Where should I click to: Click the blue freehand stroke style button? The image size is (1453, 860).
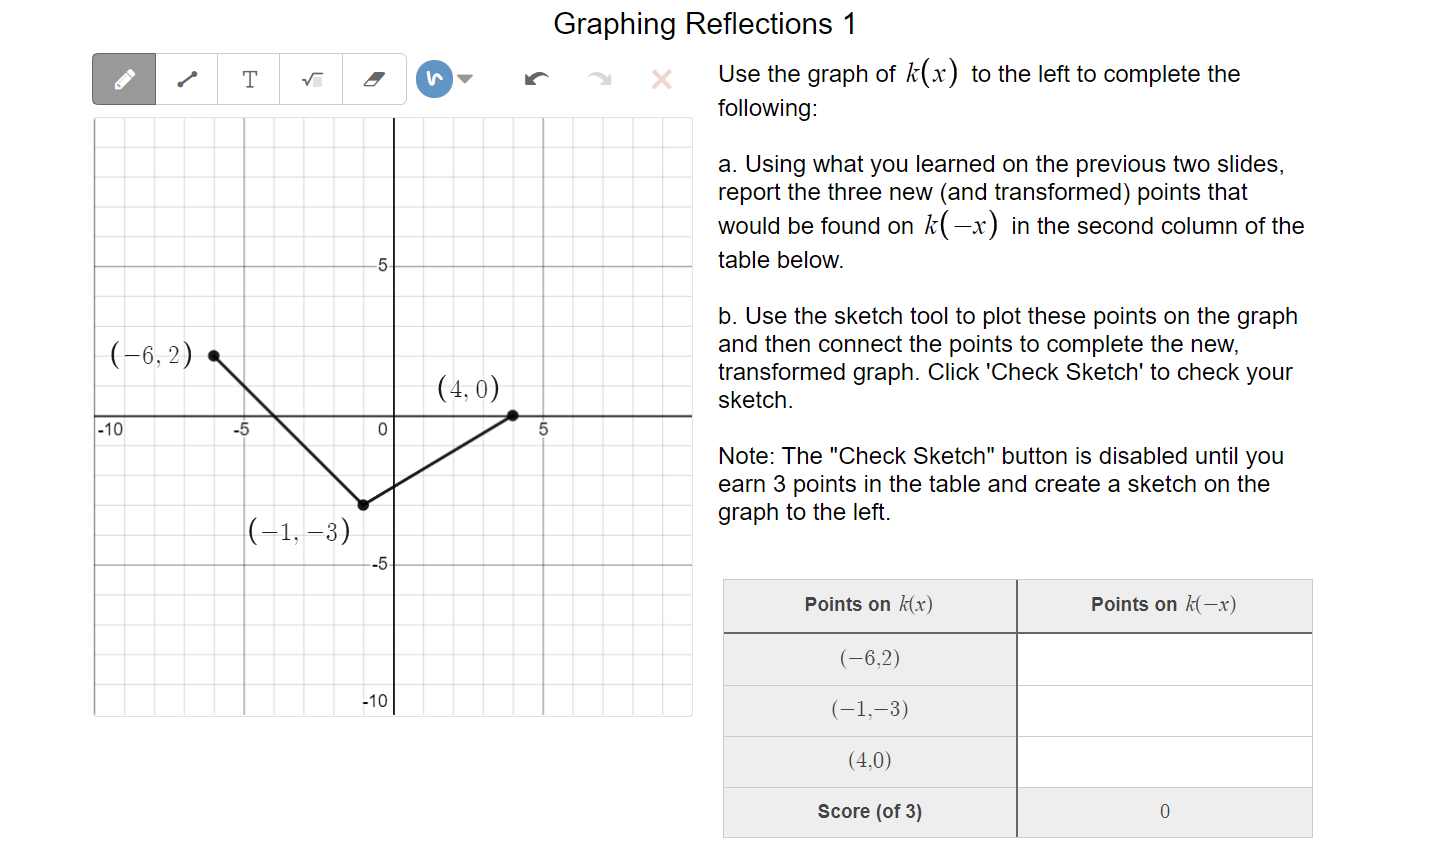pyautogui.click(x=434, y=78)
